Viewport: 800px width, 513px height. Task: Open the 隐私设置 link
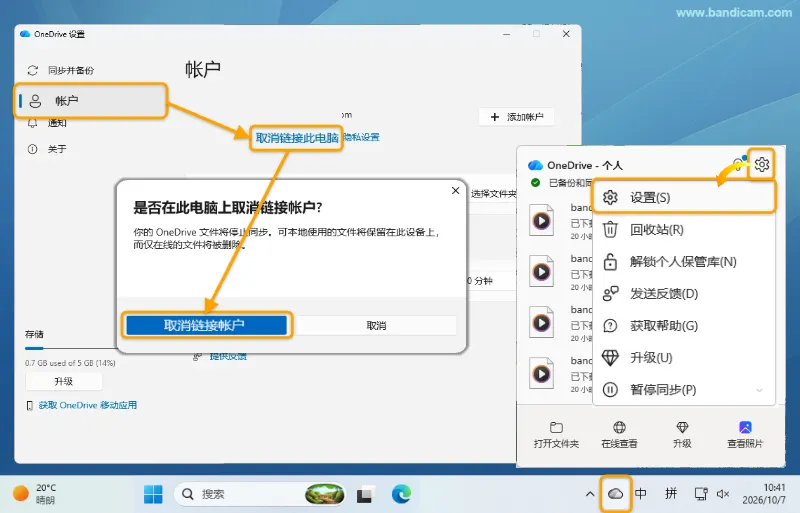[362, 137]
